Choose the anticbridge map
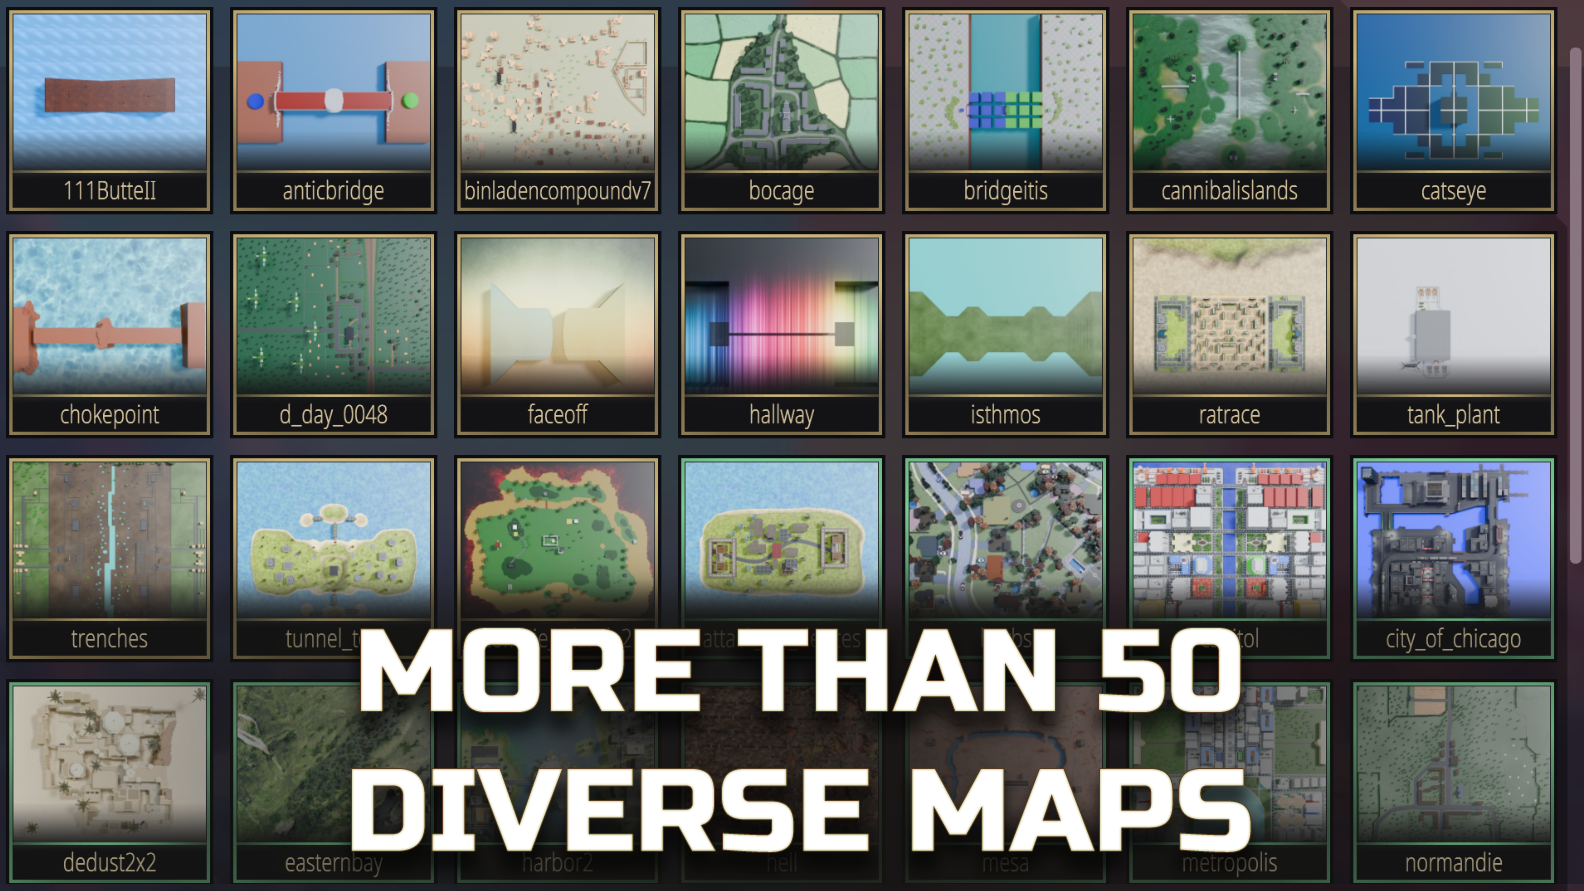 pyautogui.click(x=333, y=110)
